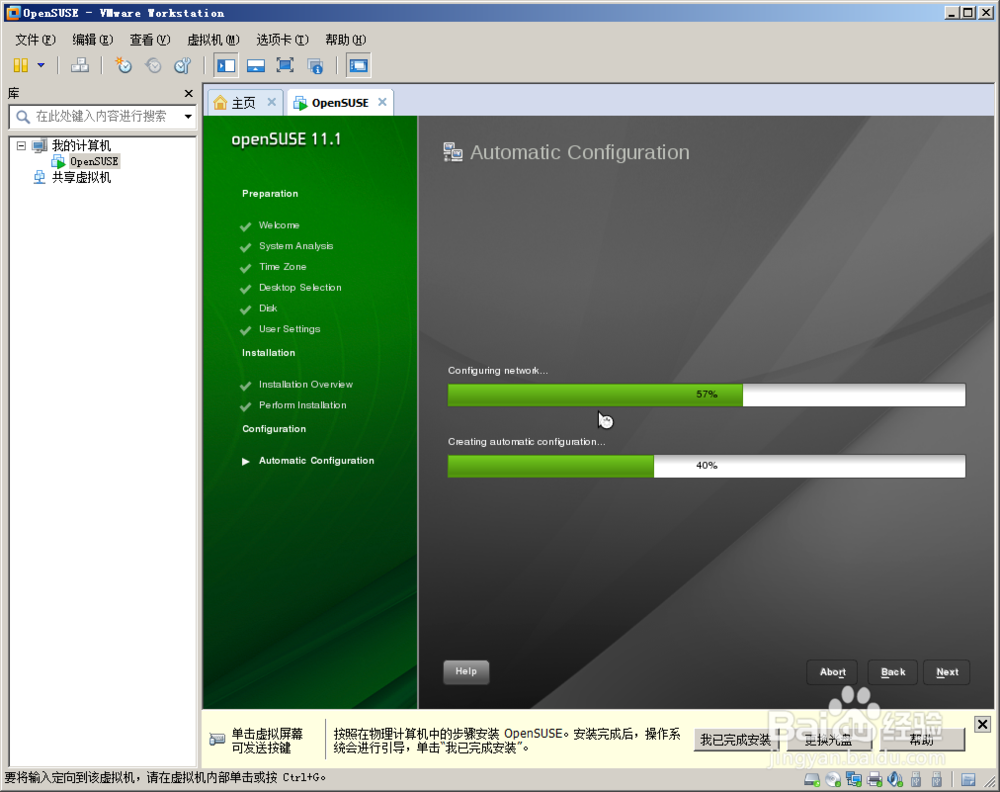Screen dimensions: 1000x792
Task: Open the 虚拟机 menu
Action: [213, 40]
